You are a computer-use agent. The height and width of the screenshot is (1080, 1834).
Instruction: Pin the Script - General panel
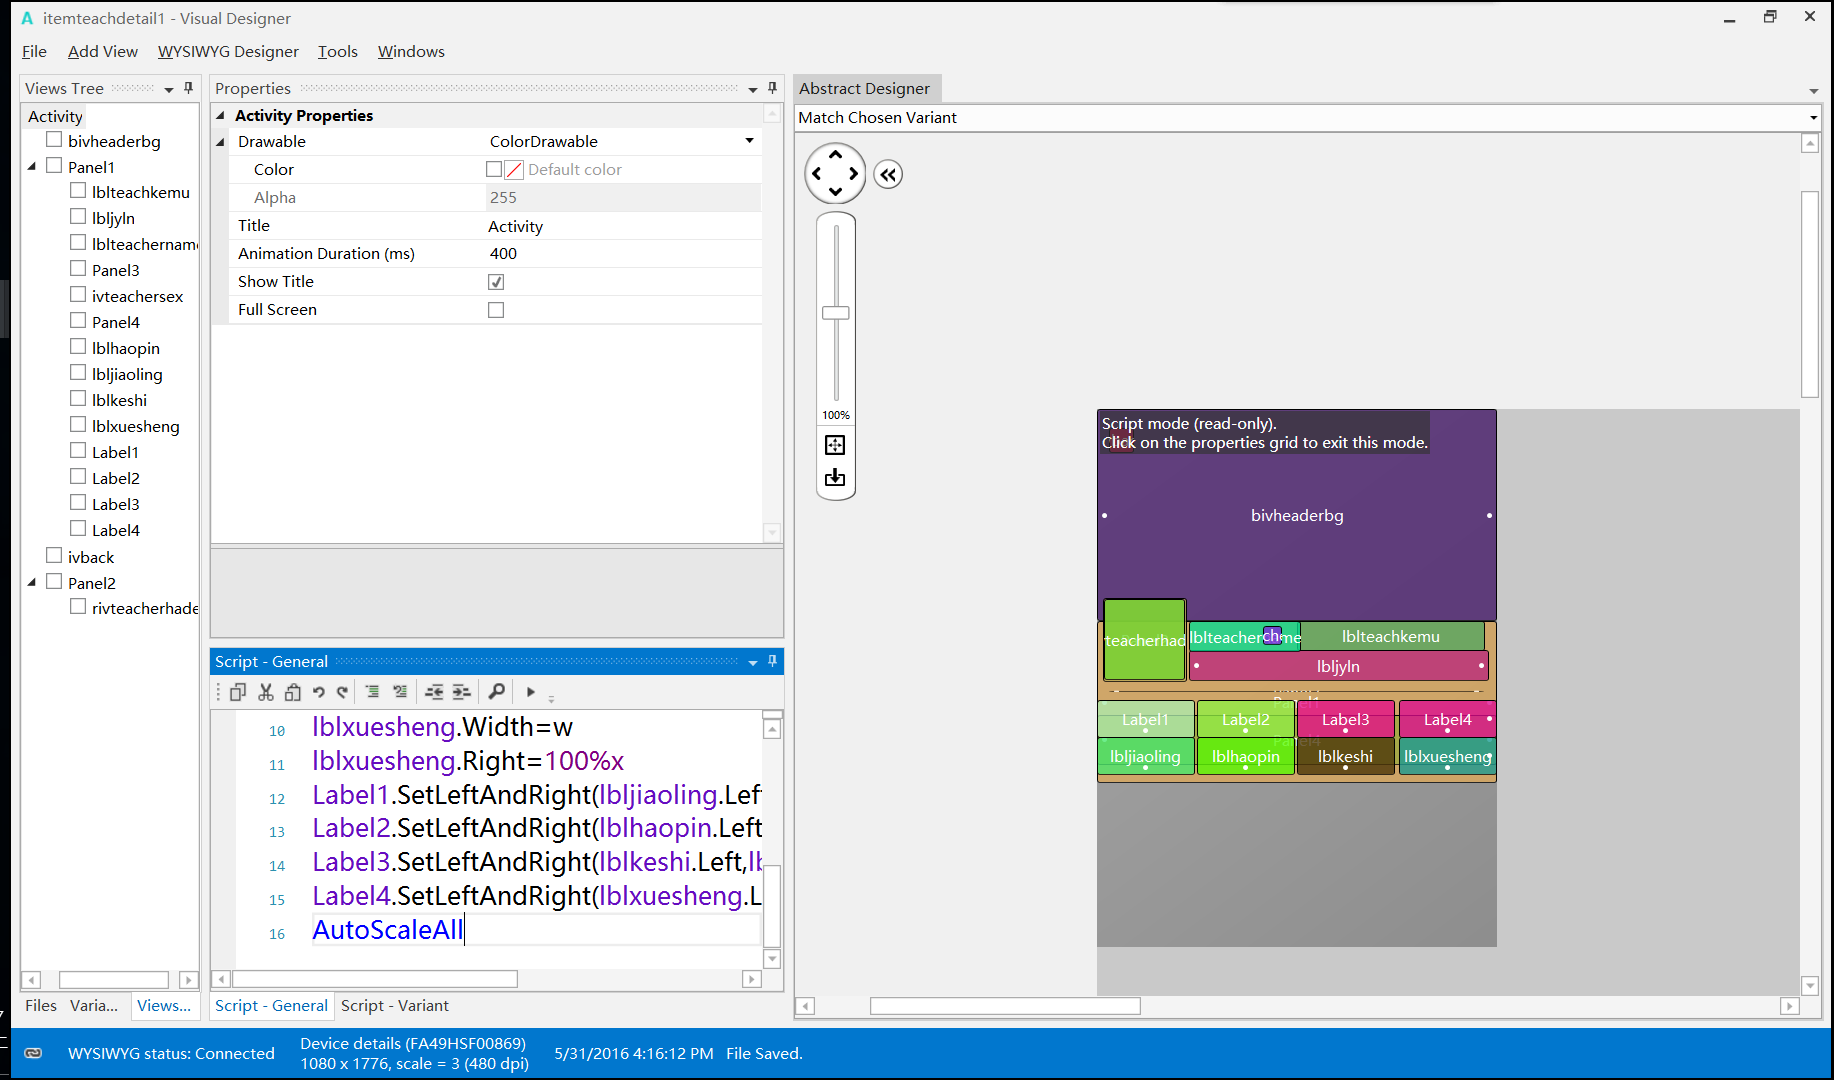pyautogui.click(x=772, y=661)
